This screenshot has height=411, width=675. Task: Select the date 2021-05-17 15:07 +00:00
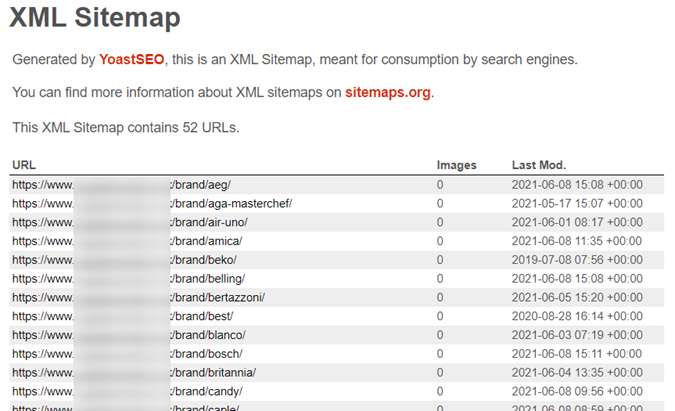[x=577, y=204]
